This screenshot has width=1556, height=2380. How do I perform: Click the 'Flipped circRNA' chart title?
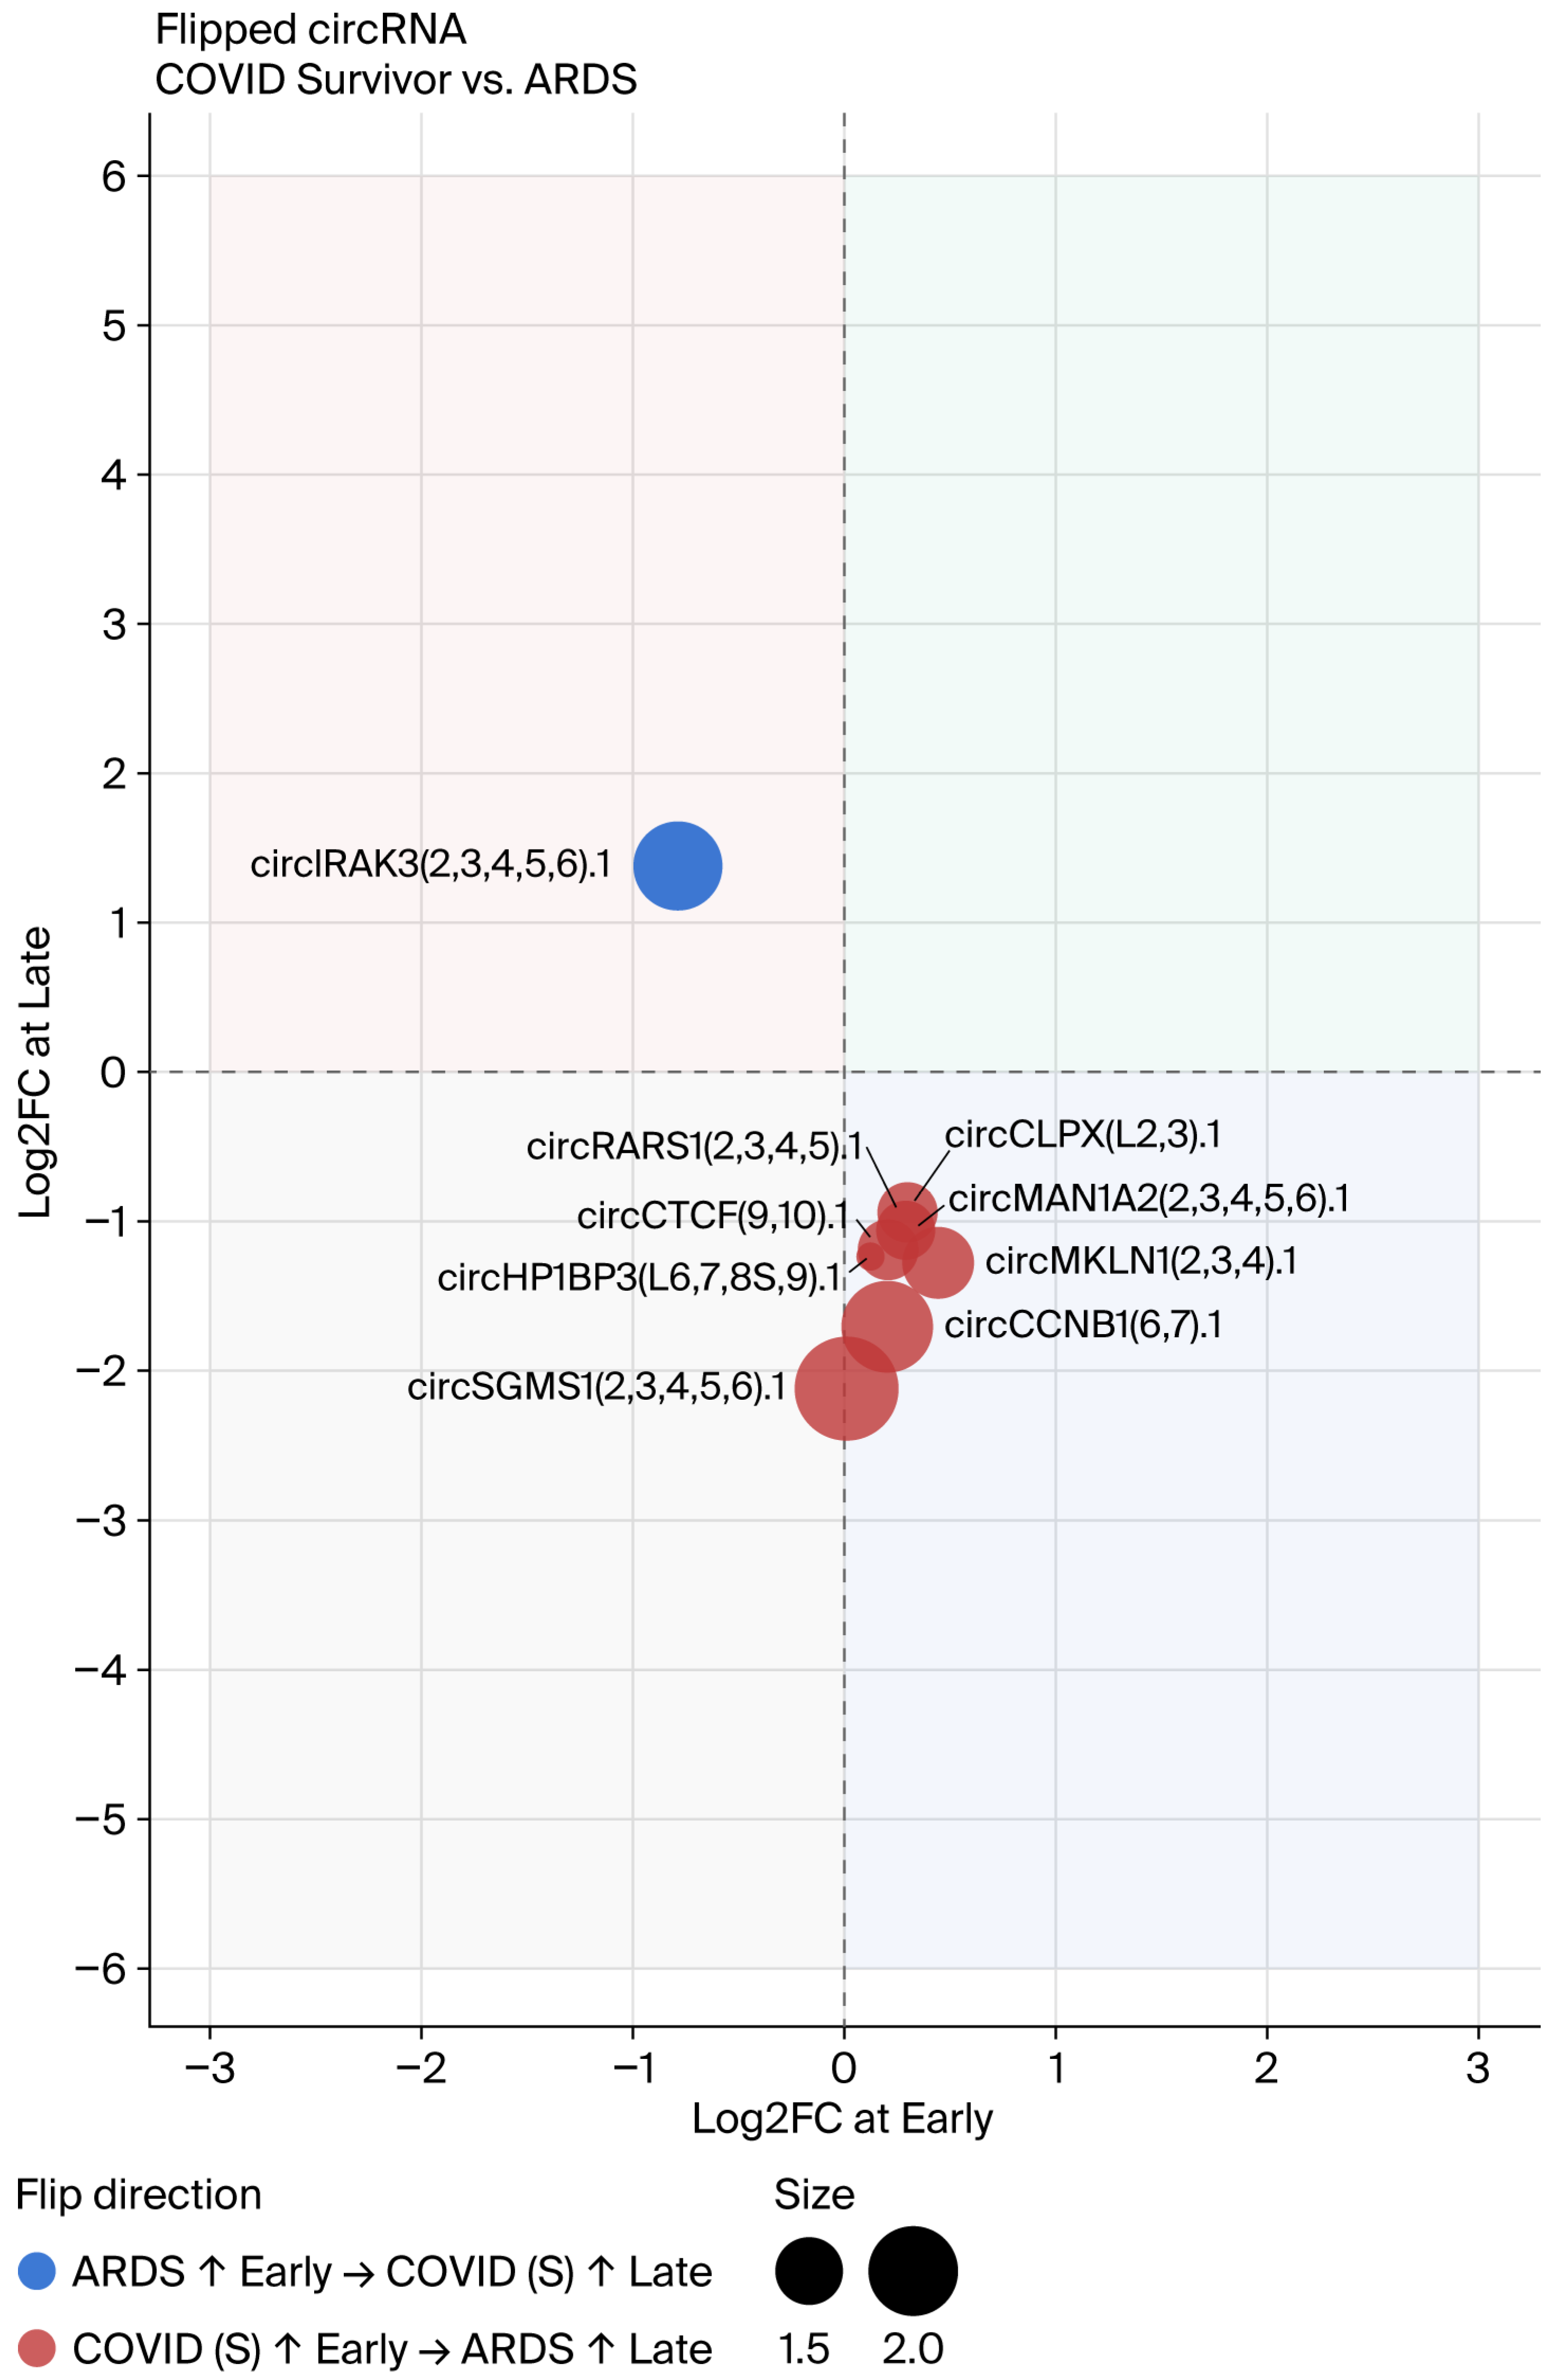click(310, 30)
